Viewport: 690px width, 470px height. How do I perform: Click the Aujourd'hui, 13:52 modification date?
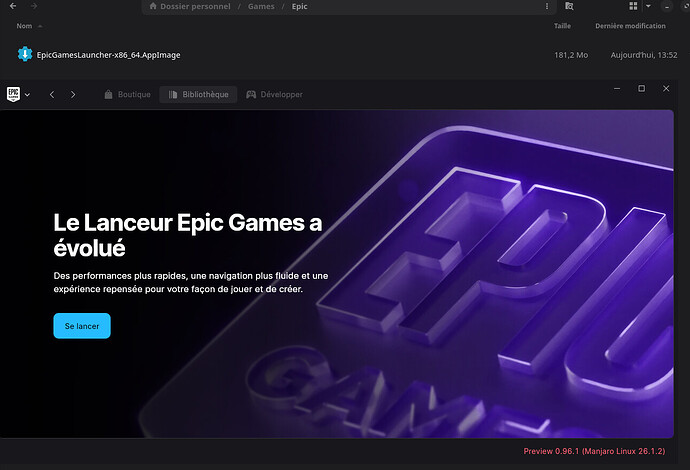[x=644, y=55]
